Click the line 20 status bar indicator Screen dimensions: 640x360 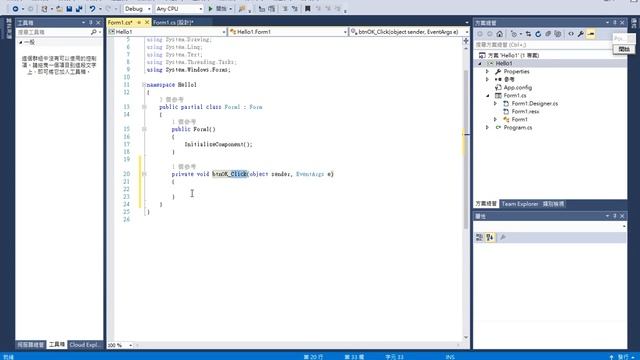(313, 357)
